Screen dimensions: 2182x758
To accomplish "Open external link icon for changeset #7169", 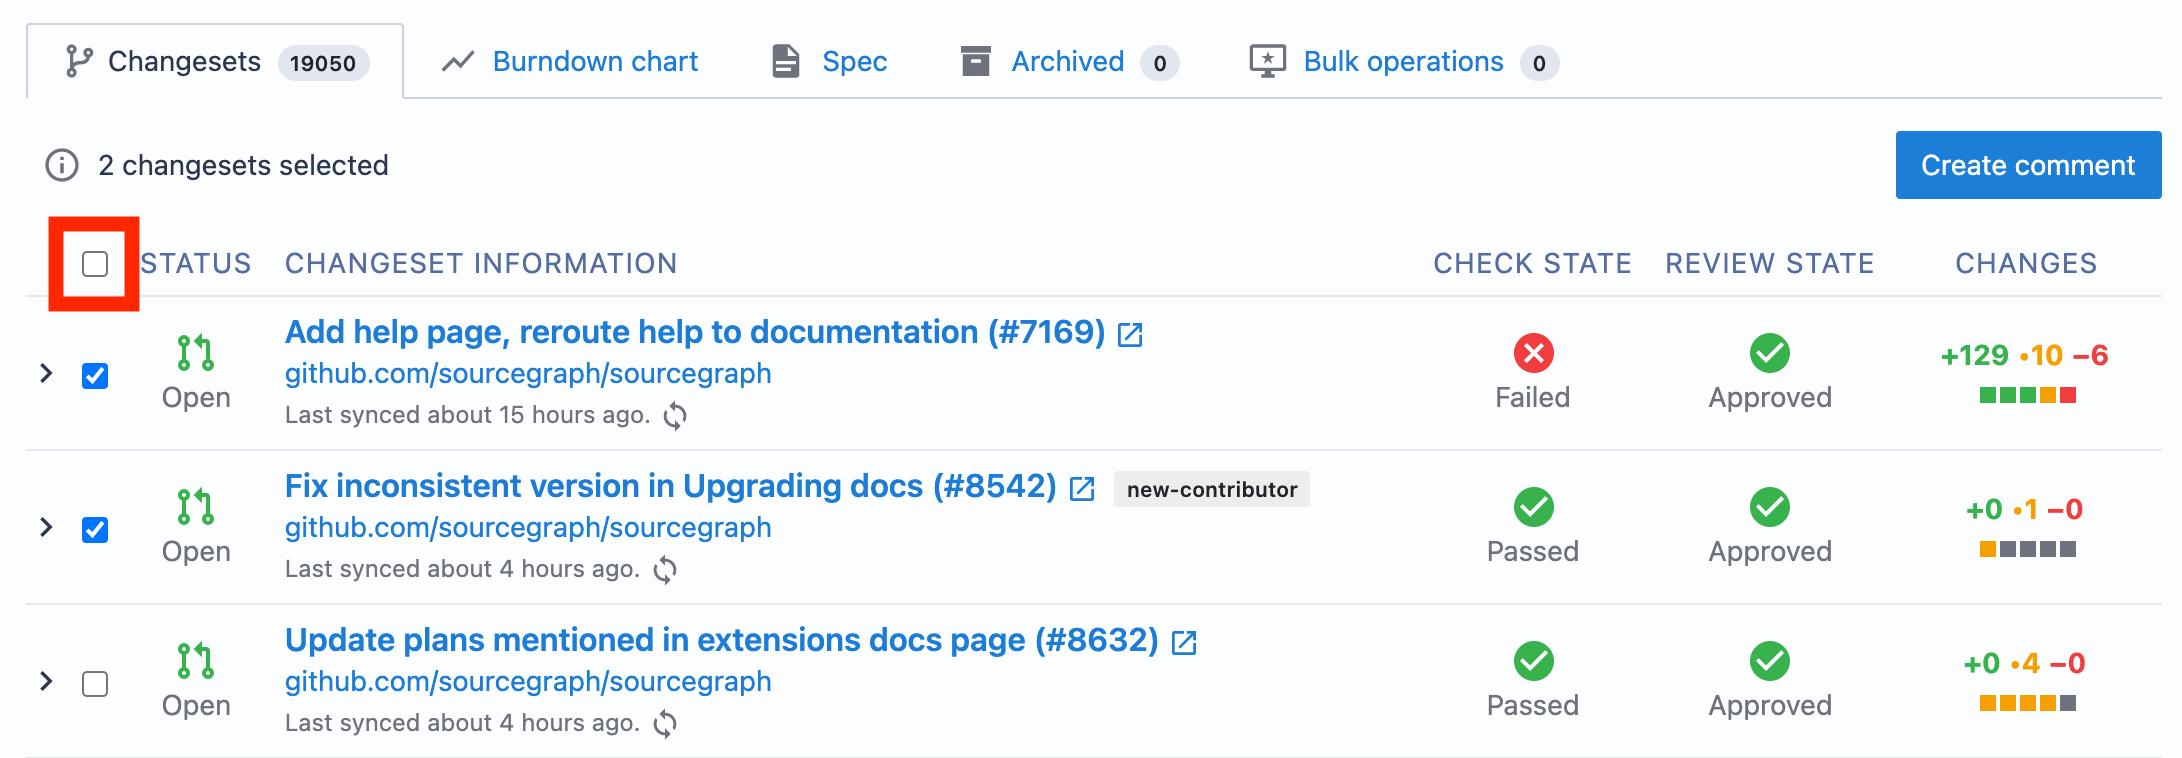I will [x=1130, y=334].
